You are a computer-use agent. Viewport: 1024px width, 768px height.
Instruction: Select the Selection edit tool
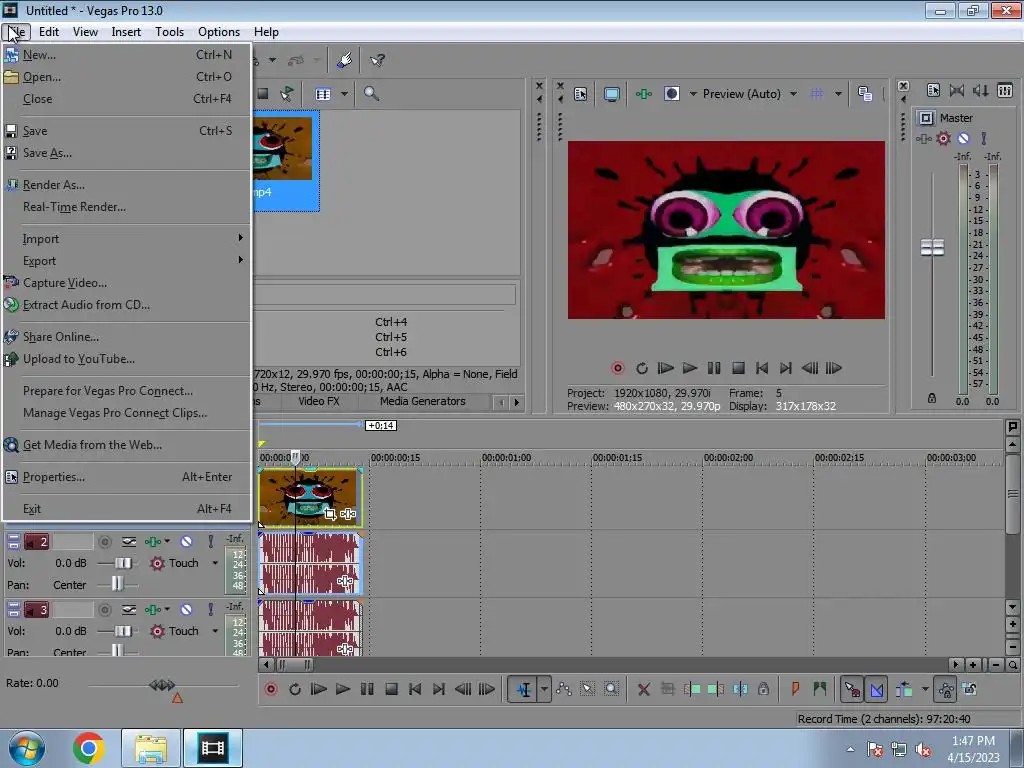pyautogui.click(x=587, y=689)
